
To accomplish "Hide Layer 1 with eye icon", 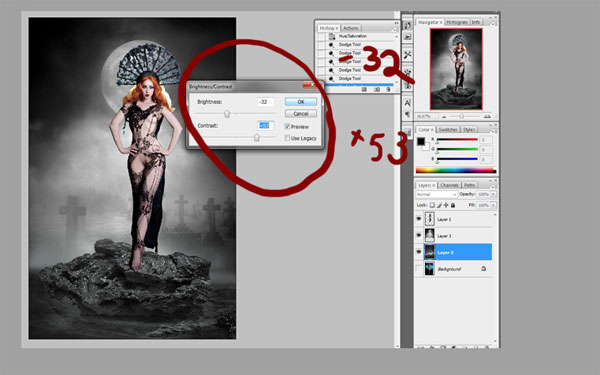I will pyautogui.click(x=419, y=219).
